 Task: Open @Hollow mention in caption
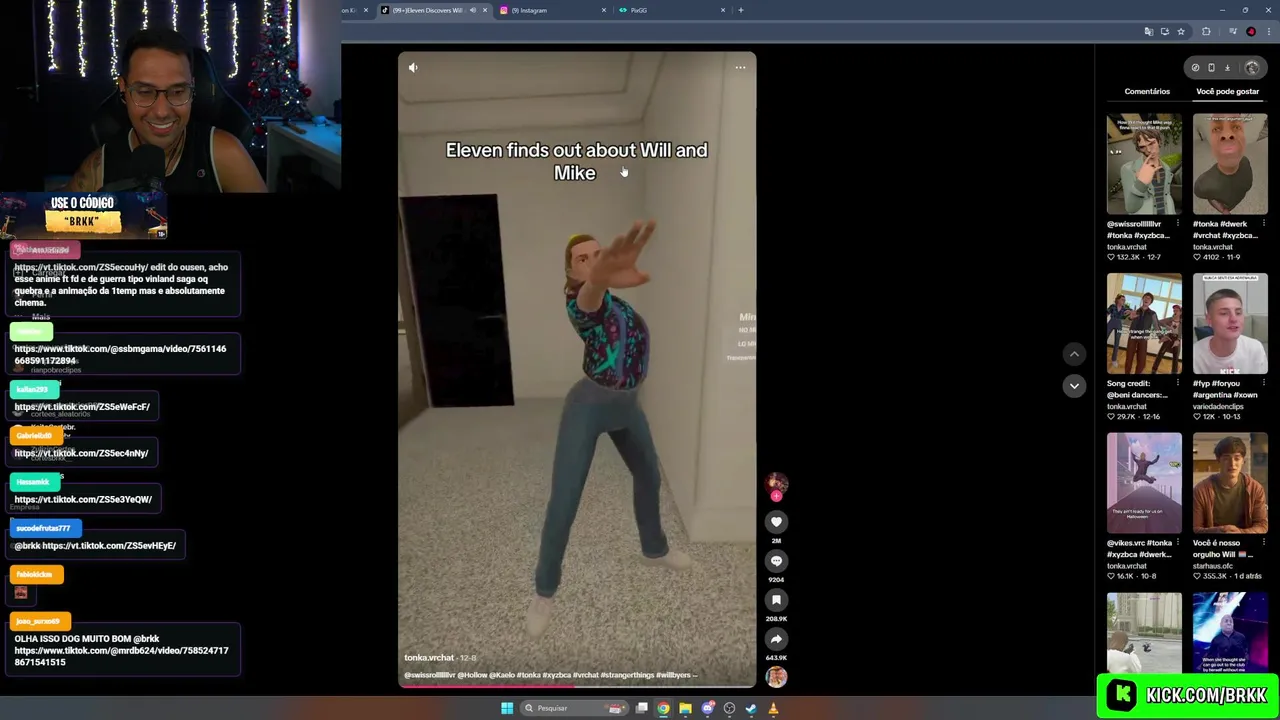click(472, 675)
